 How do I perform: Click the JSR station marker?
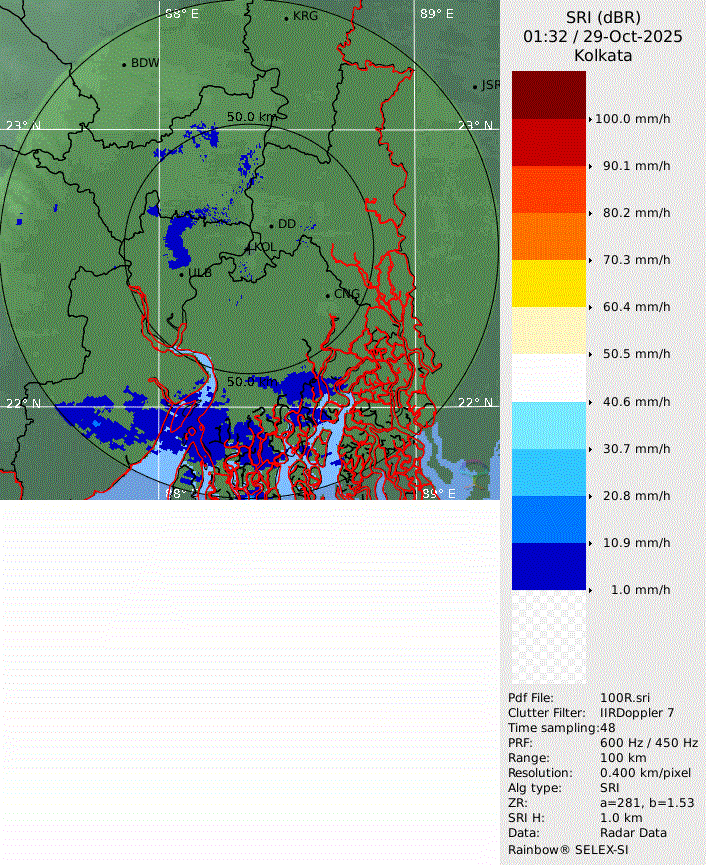click(x=475, y=87)
